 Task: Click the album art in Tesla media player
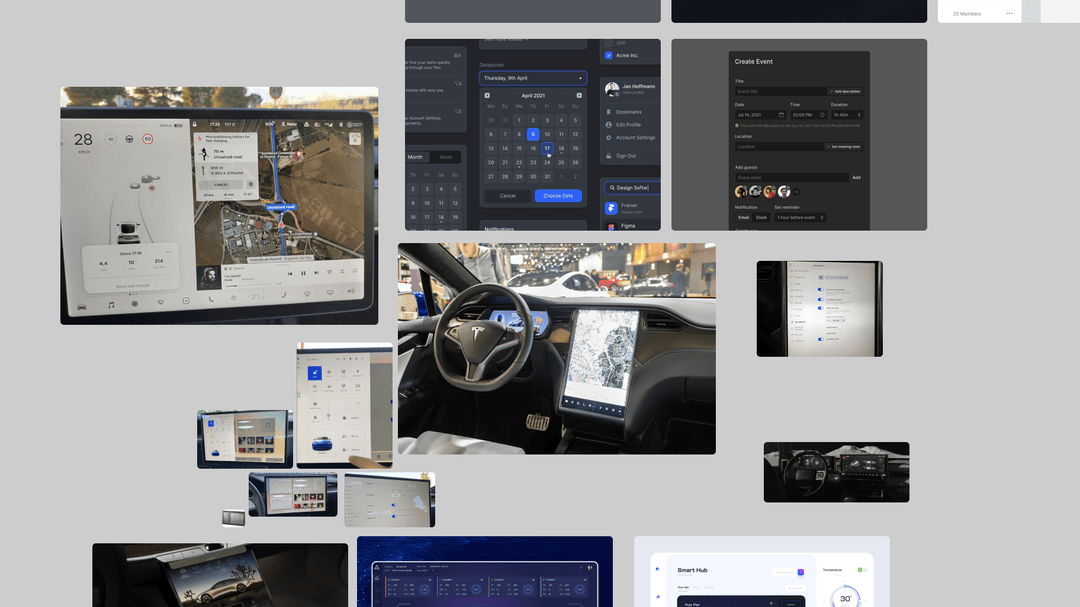[209, 277]
